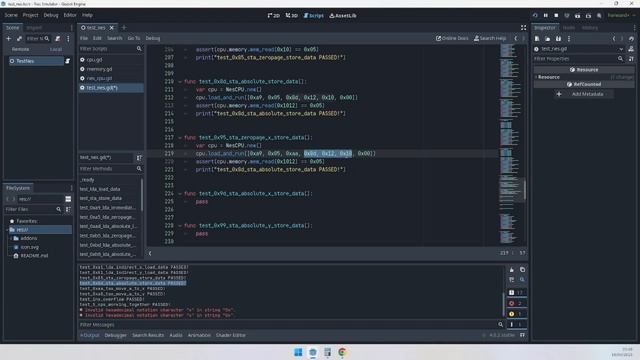Screen dimensions: 640x360
Task: Open Inspector dock options menu
Action: tap(634, 28)
